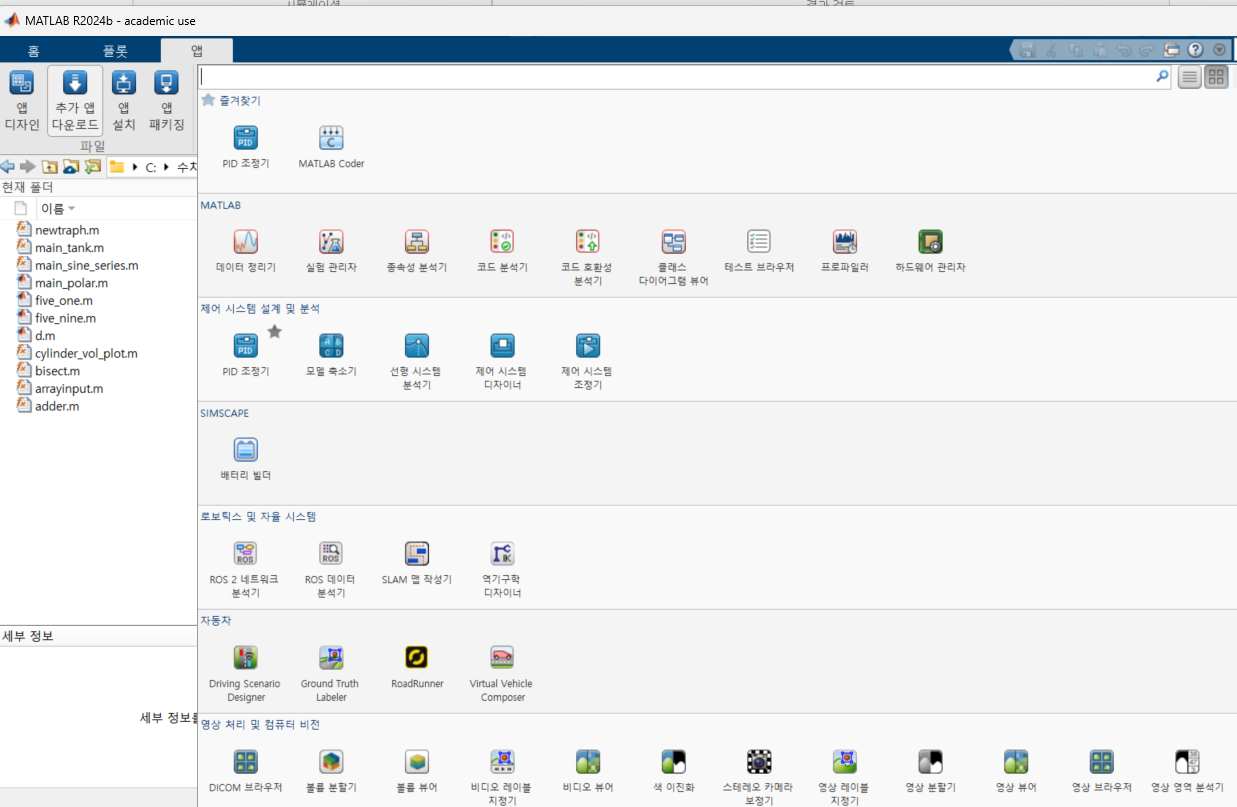Open the 앱 패키징 packaging tool

pyautogui.click(x=167, y=101)
